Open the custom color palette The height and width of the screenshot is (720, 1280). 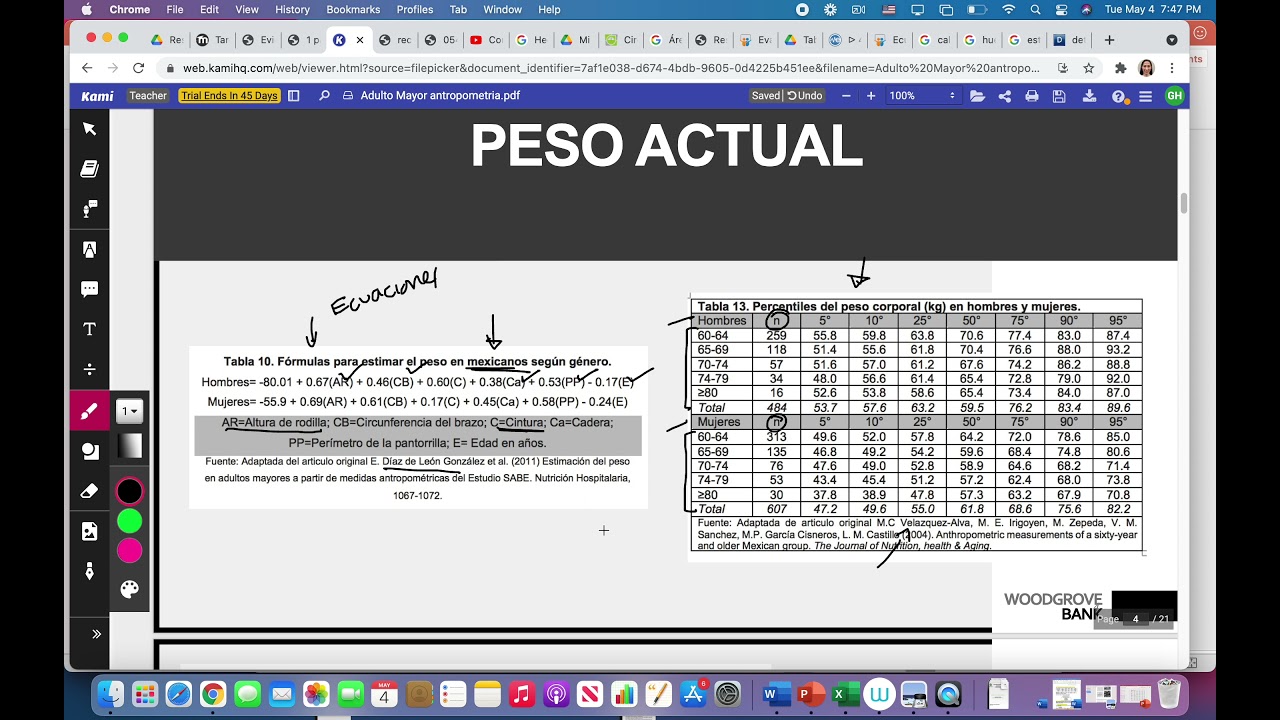[129, 589]
